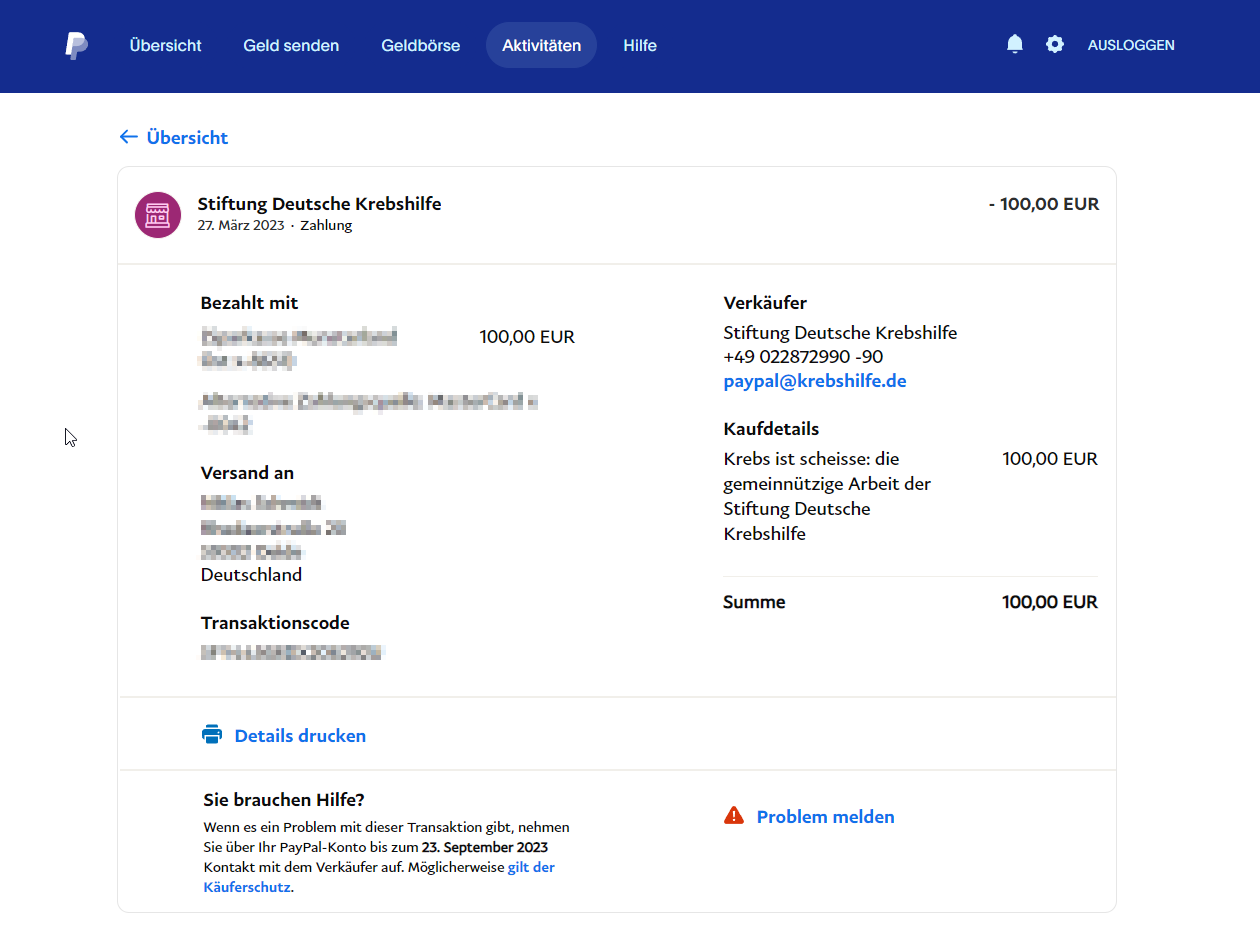
Task: Click the seller phone number +49 022872990
Action: point(789,357)
